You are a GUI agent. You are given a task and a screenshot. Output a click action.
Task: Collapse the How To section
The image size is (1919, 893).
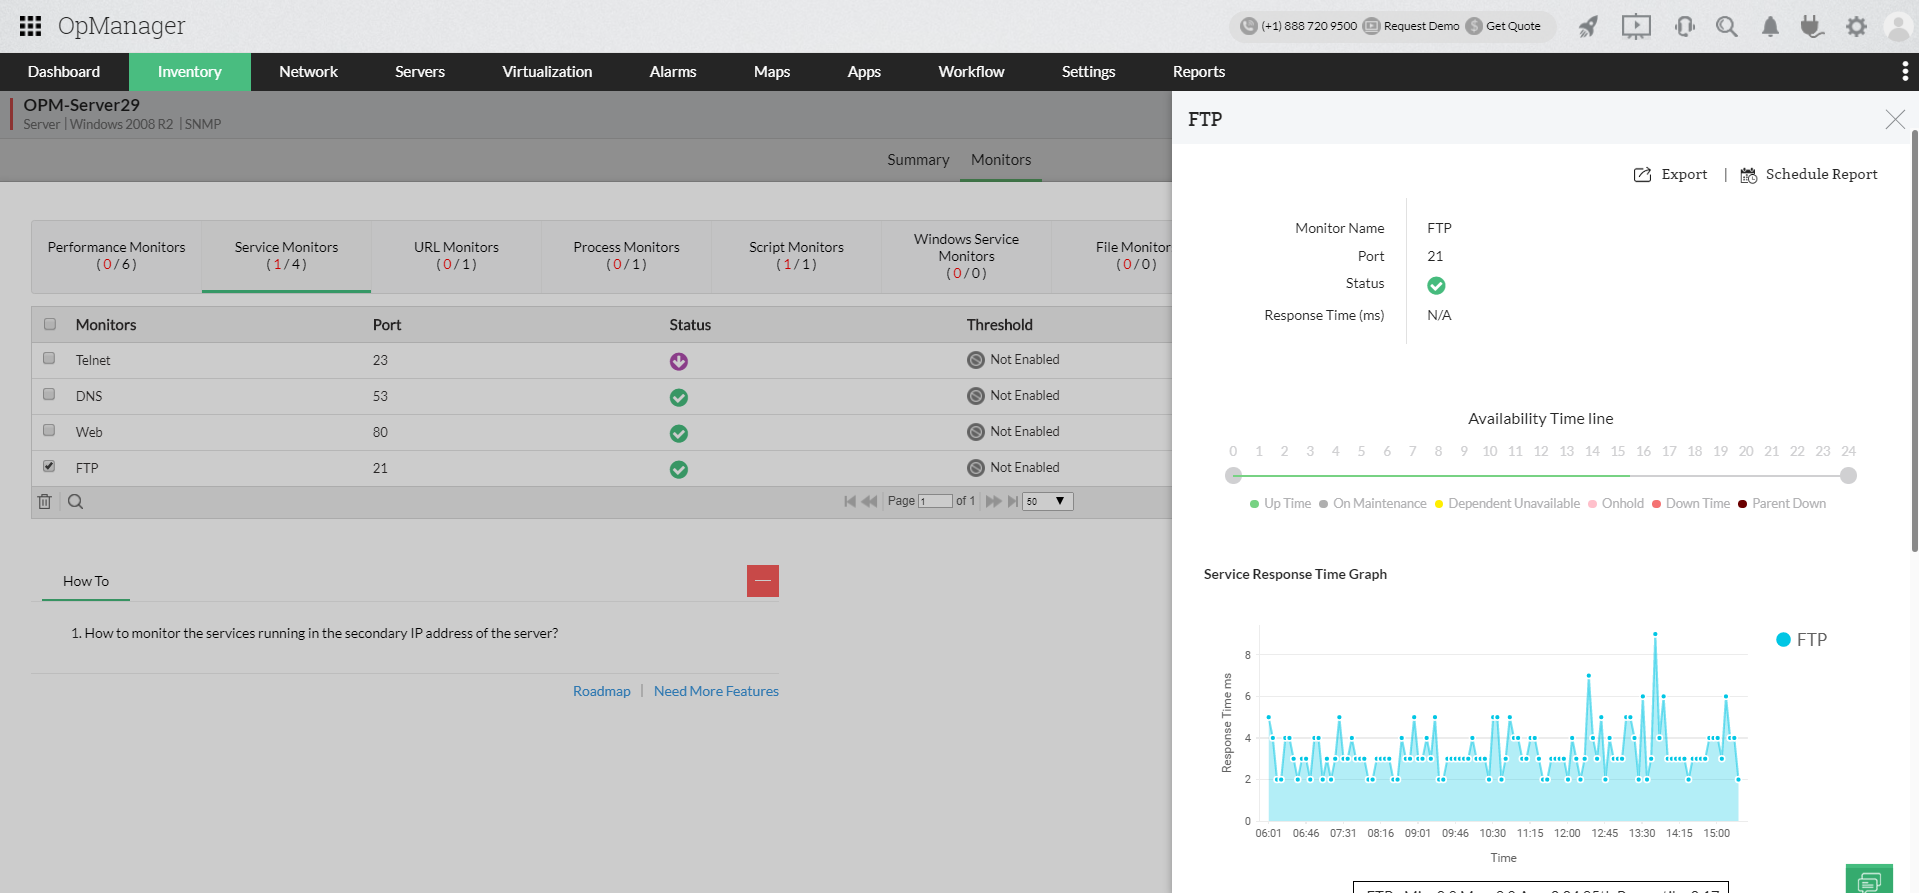tap(763, 581)
